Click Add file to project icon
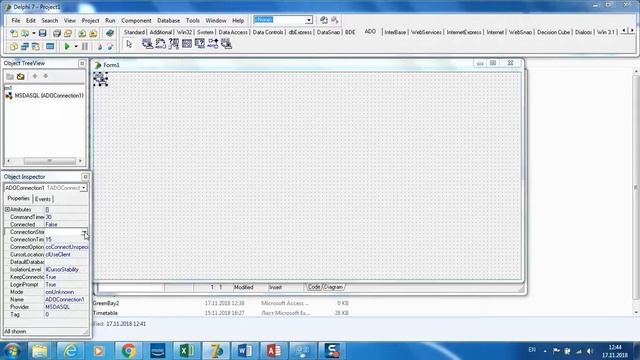 pos(82,33)
